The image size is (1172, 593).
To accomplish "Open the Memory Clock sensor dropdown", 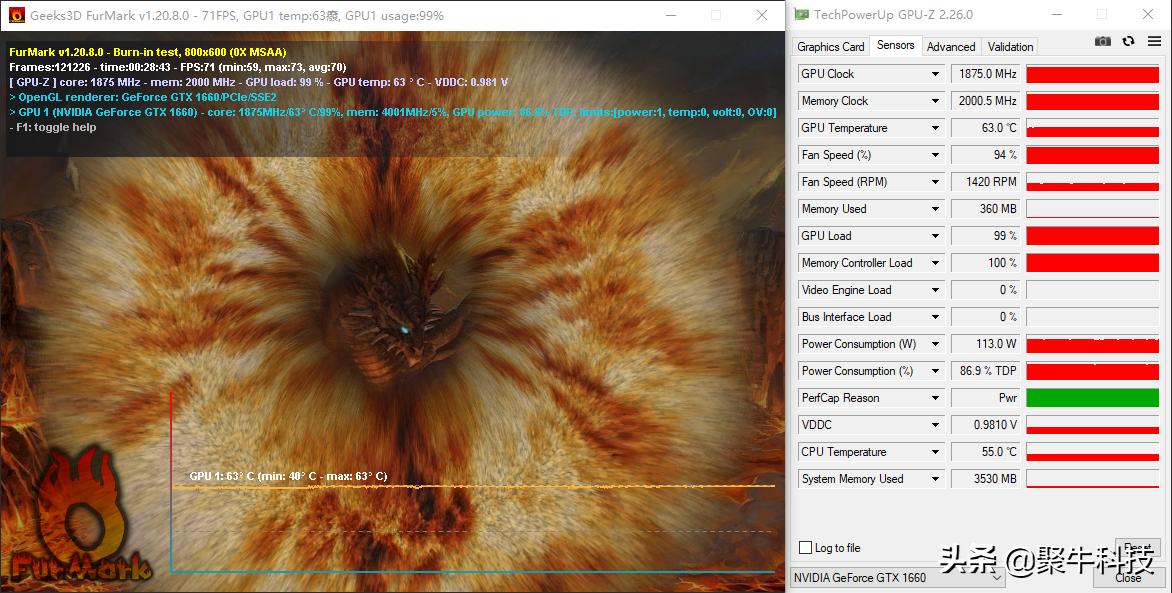I will [x=935, y=101].
